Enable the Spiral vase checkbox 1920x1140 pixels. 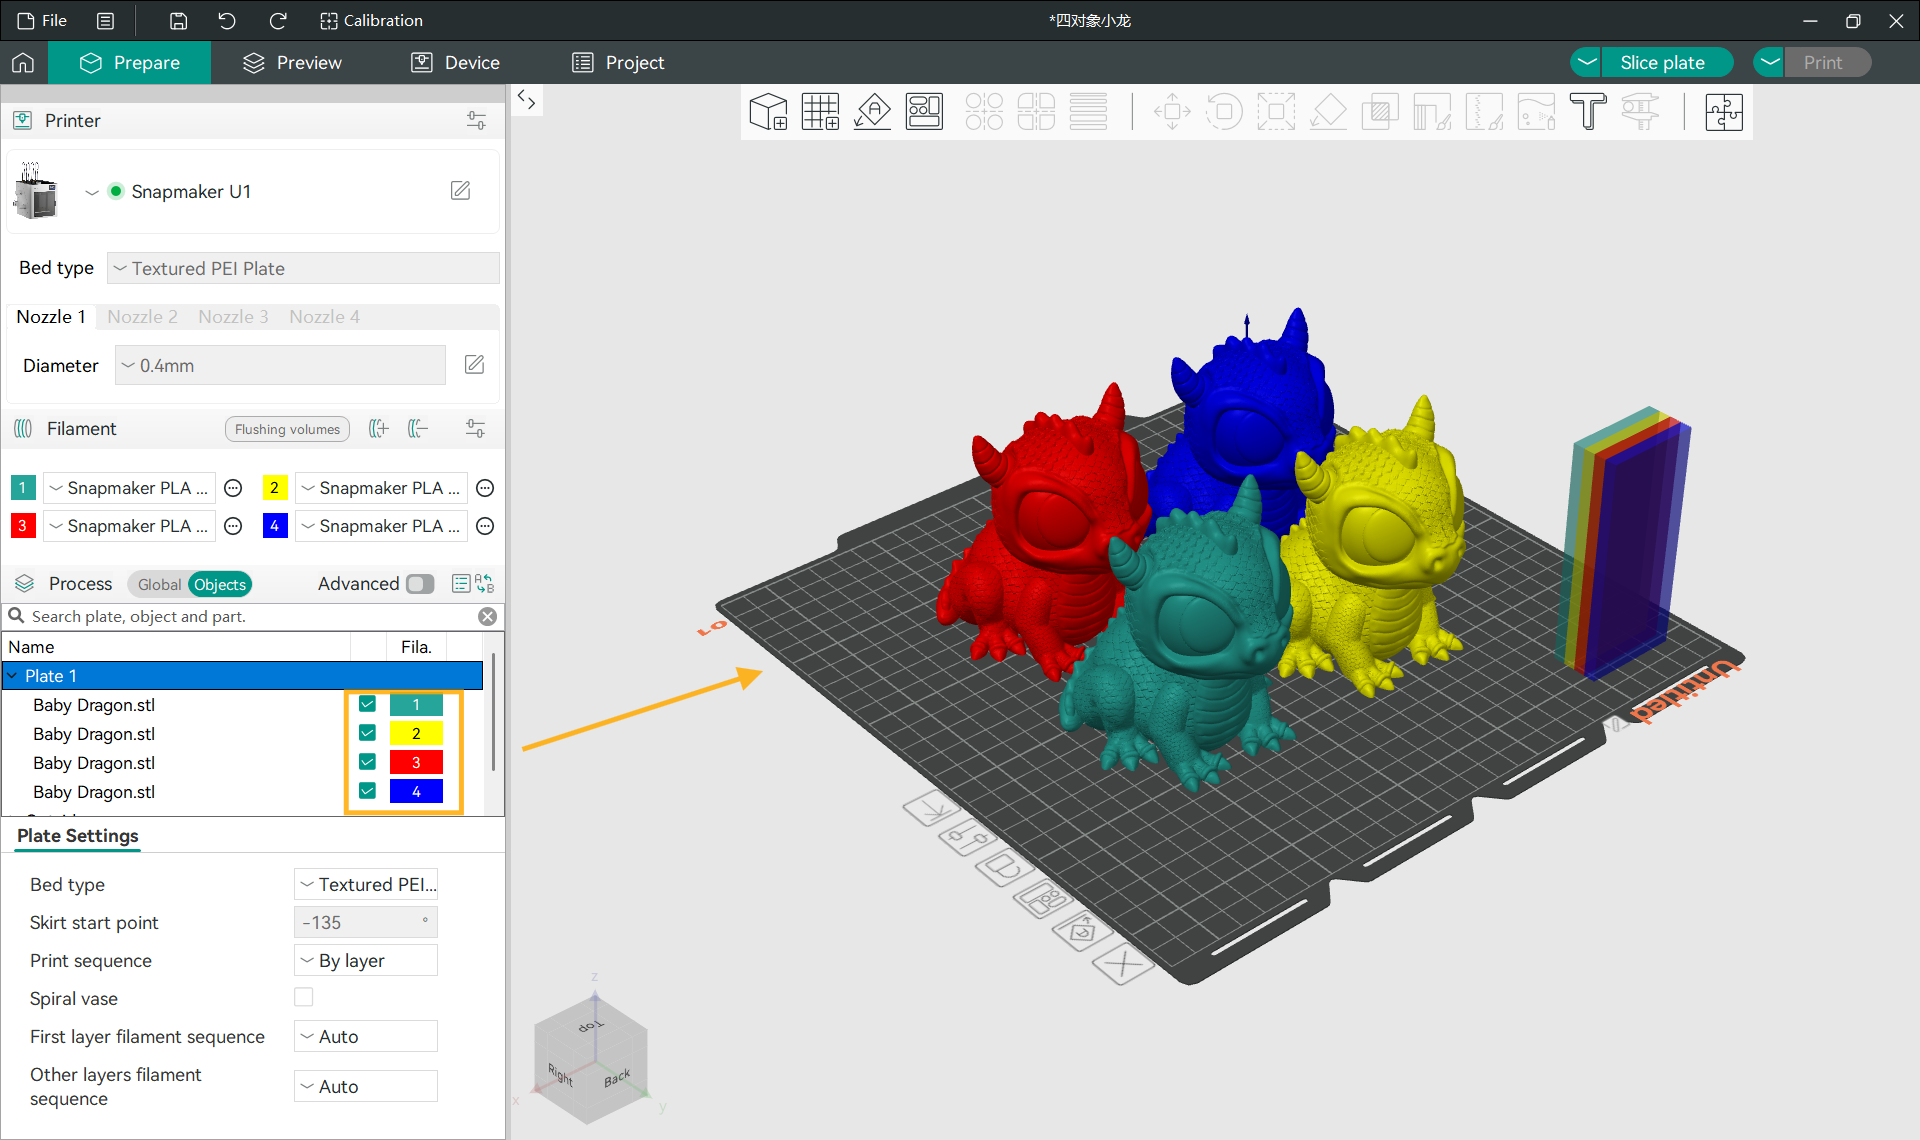(x=304, y=997)
